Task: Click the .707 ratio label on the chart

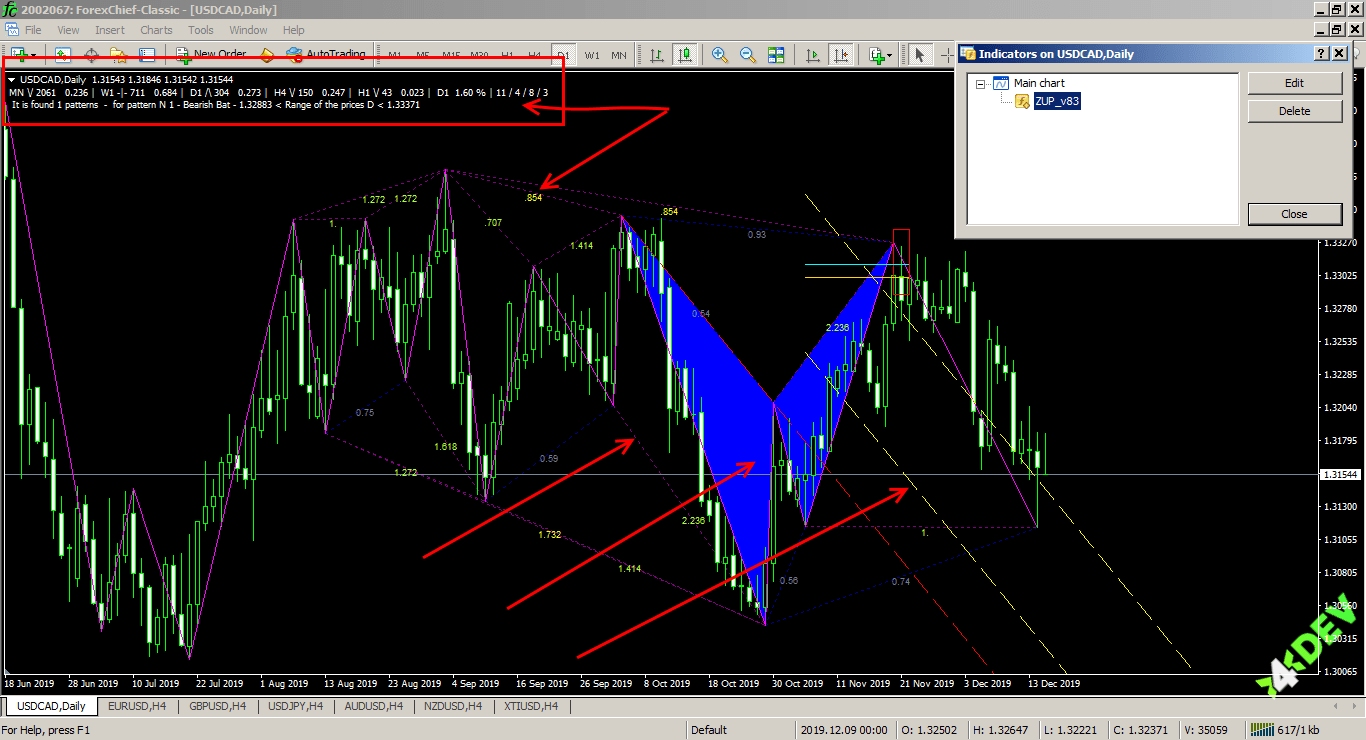Action: tap(493, 223)
